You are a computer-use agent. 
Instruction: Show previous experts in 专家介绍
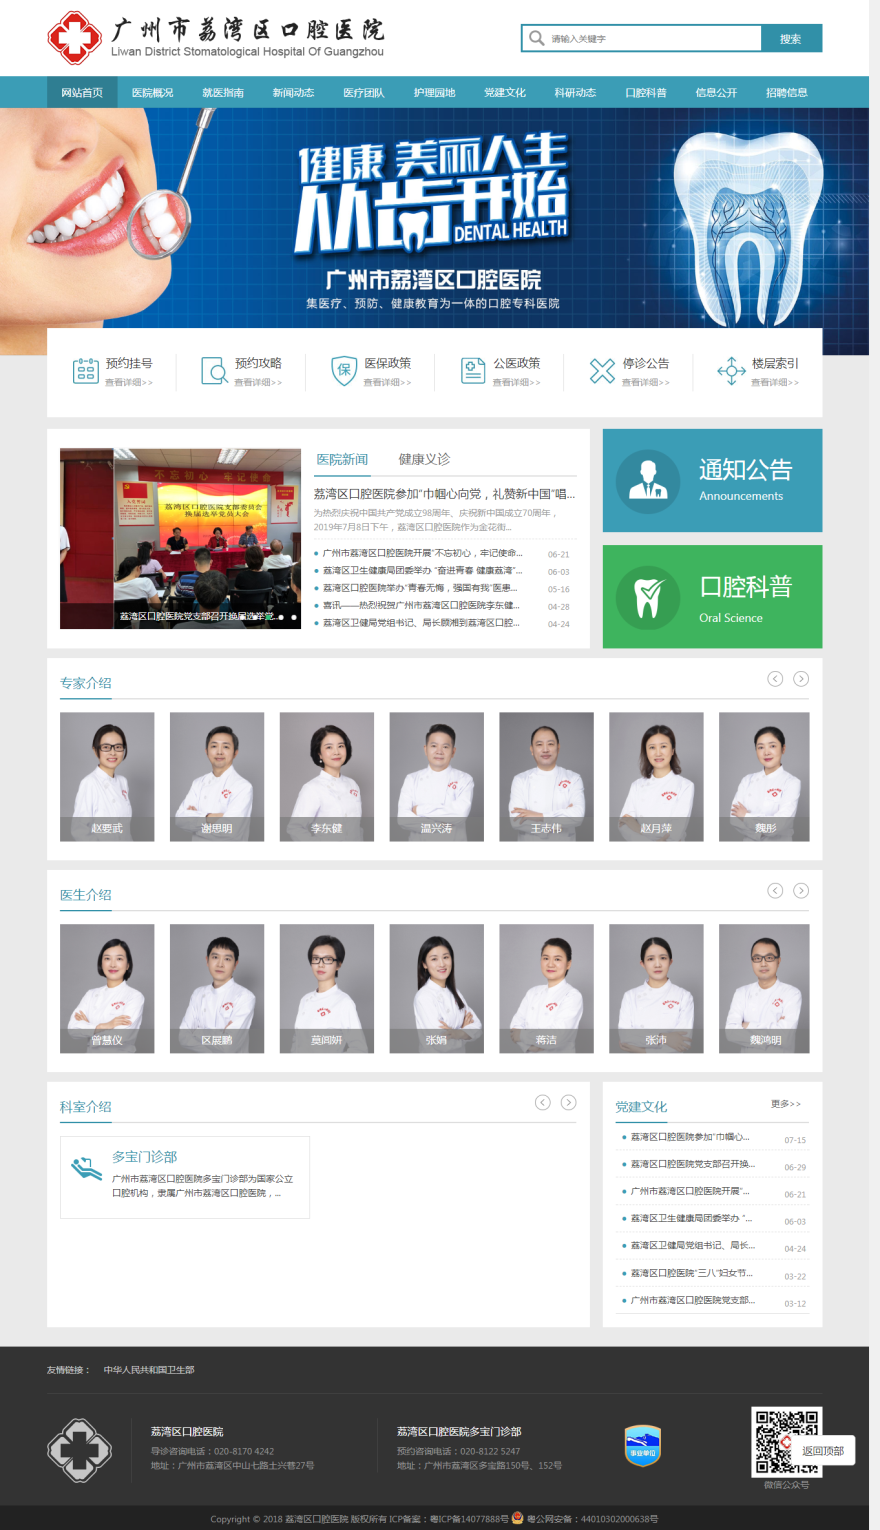coord(775,679)
